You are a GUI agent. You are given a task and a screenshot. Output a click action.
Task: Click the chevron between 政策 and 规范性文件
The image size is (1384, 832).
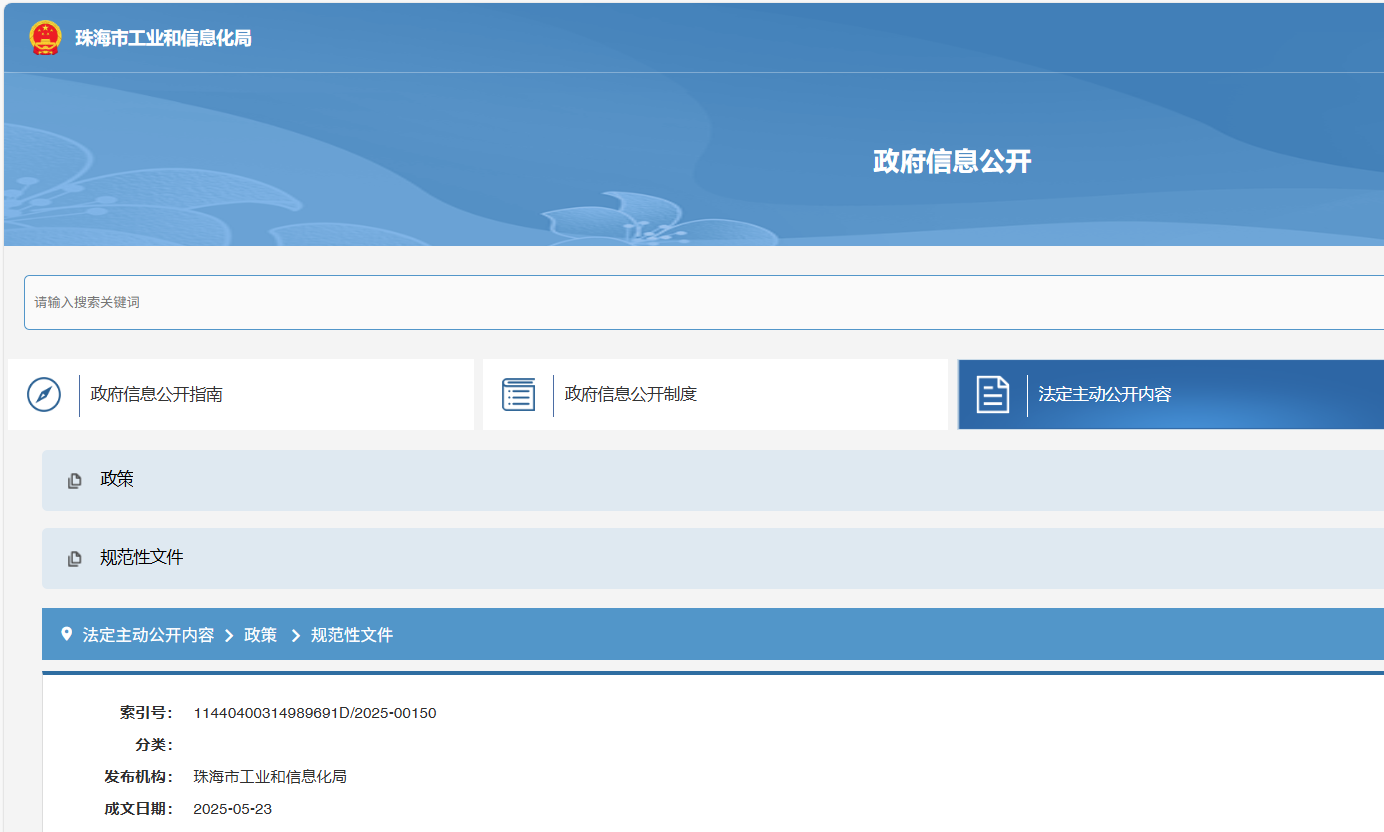295,634
